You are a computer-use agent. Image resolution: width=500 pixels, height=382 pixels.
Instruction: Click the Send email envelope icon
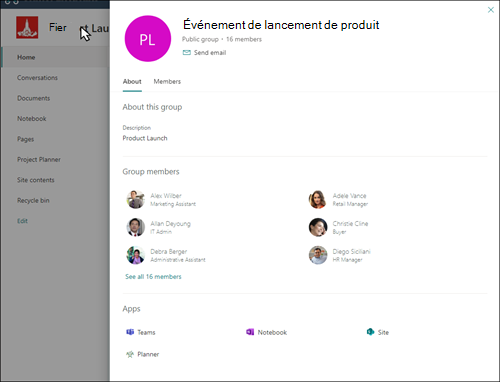coord(187,53)
